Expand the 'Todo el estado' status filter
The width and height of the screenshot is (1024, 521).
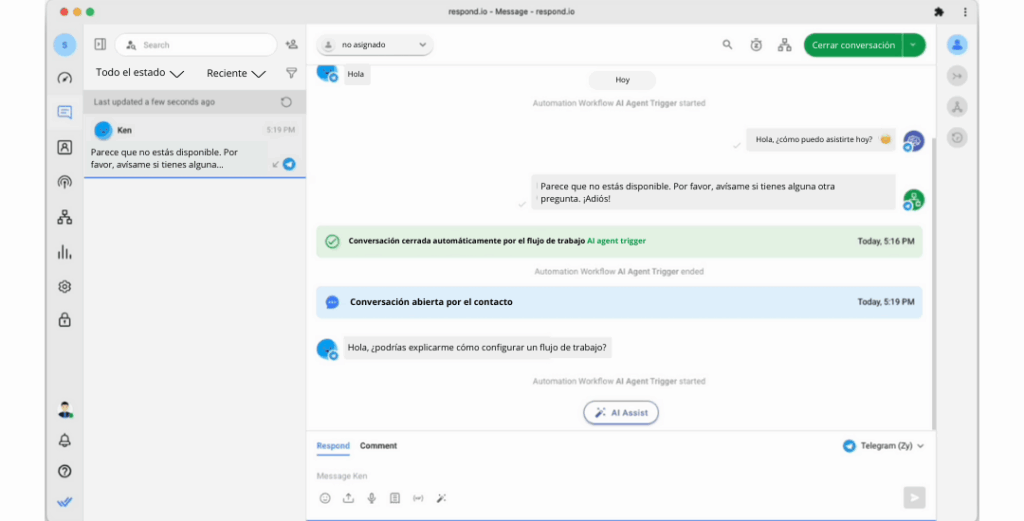click(140, 73)
